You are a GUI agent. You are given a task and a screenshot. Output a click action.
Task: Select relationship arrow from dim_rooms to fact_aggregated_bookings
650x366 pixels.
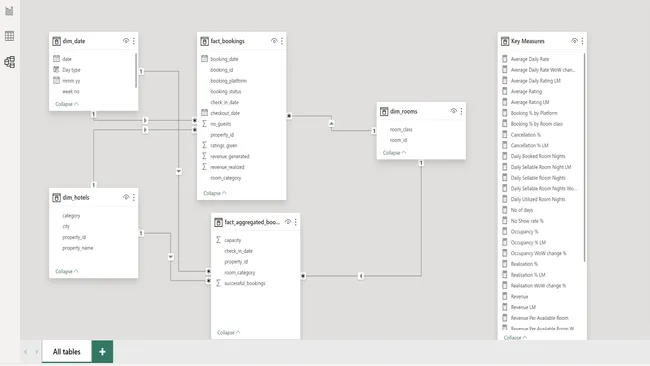click(x=361, y=276)
